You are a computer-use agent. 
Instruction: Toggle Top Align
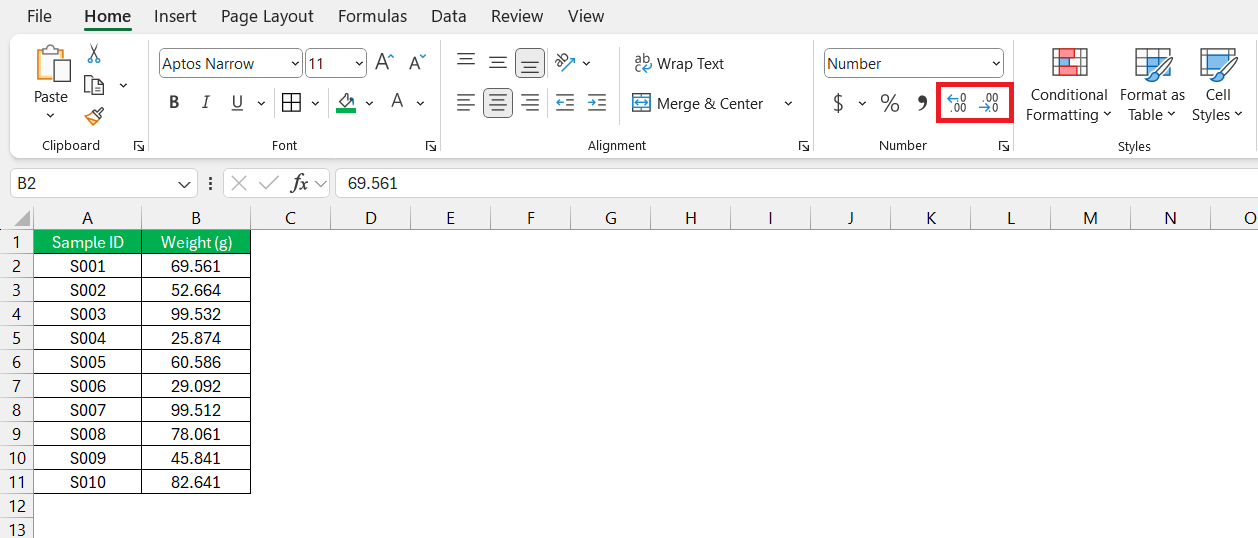point(466,62)
